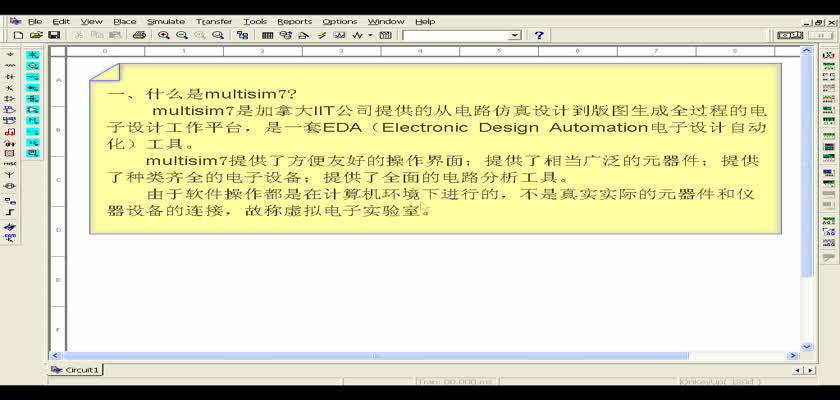Show virtual measurement components
Viewport: 840px width, 400px height.
click(33, 153)
